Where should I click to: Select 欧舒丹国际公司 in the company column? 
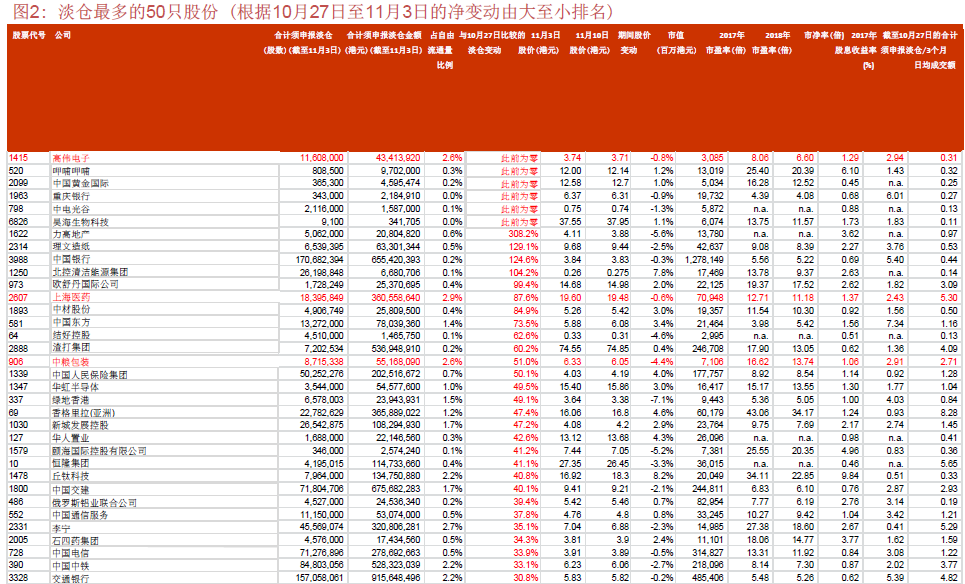[86, 284]
